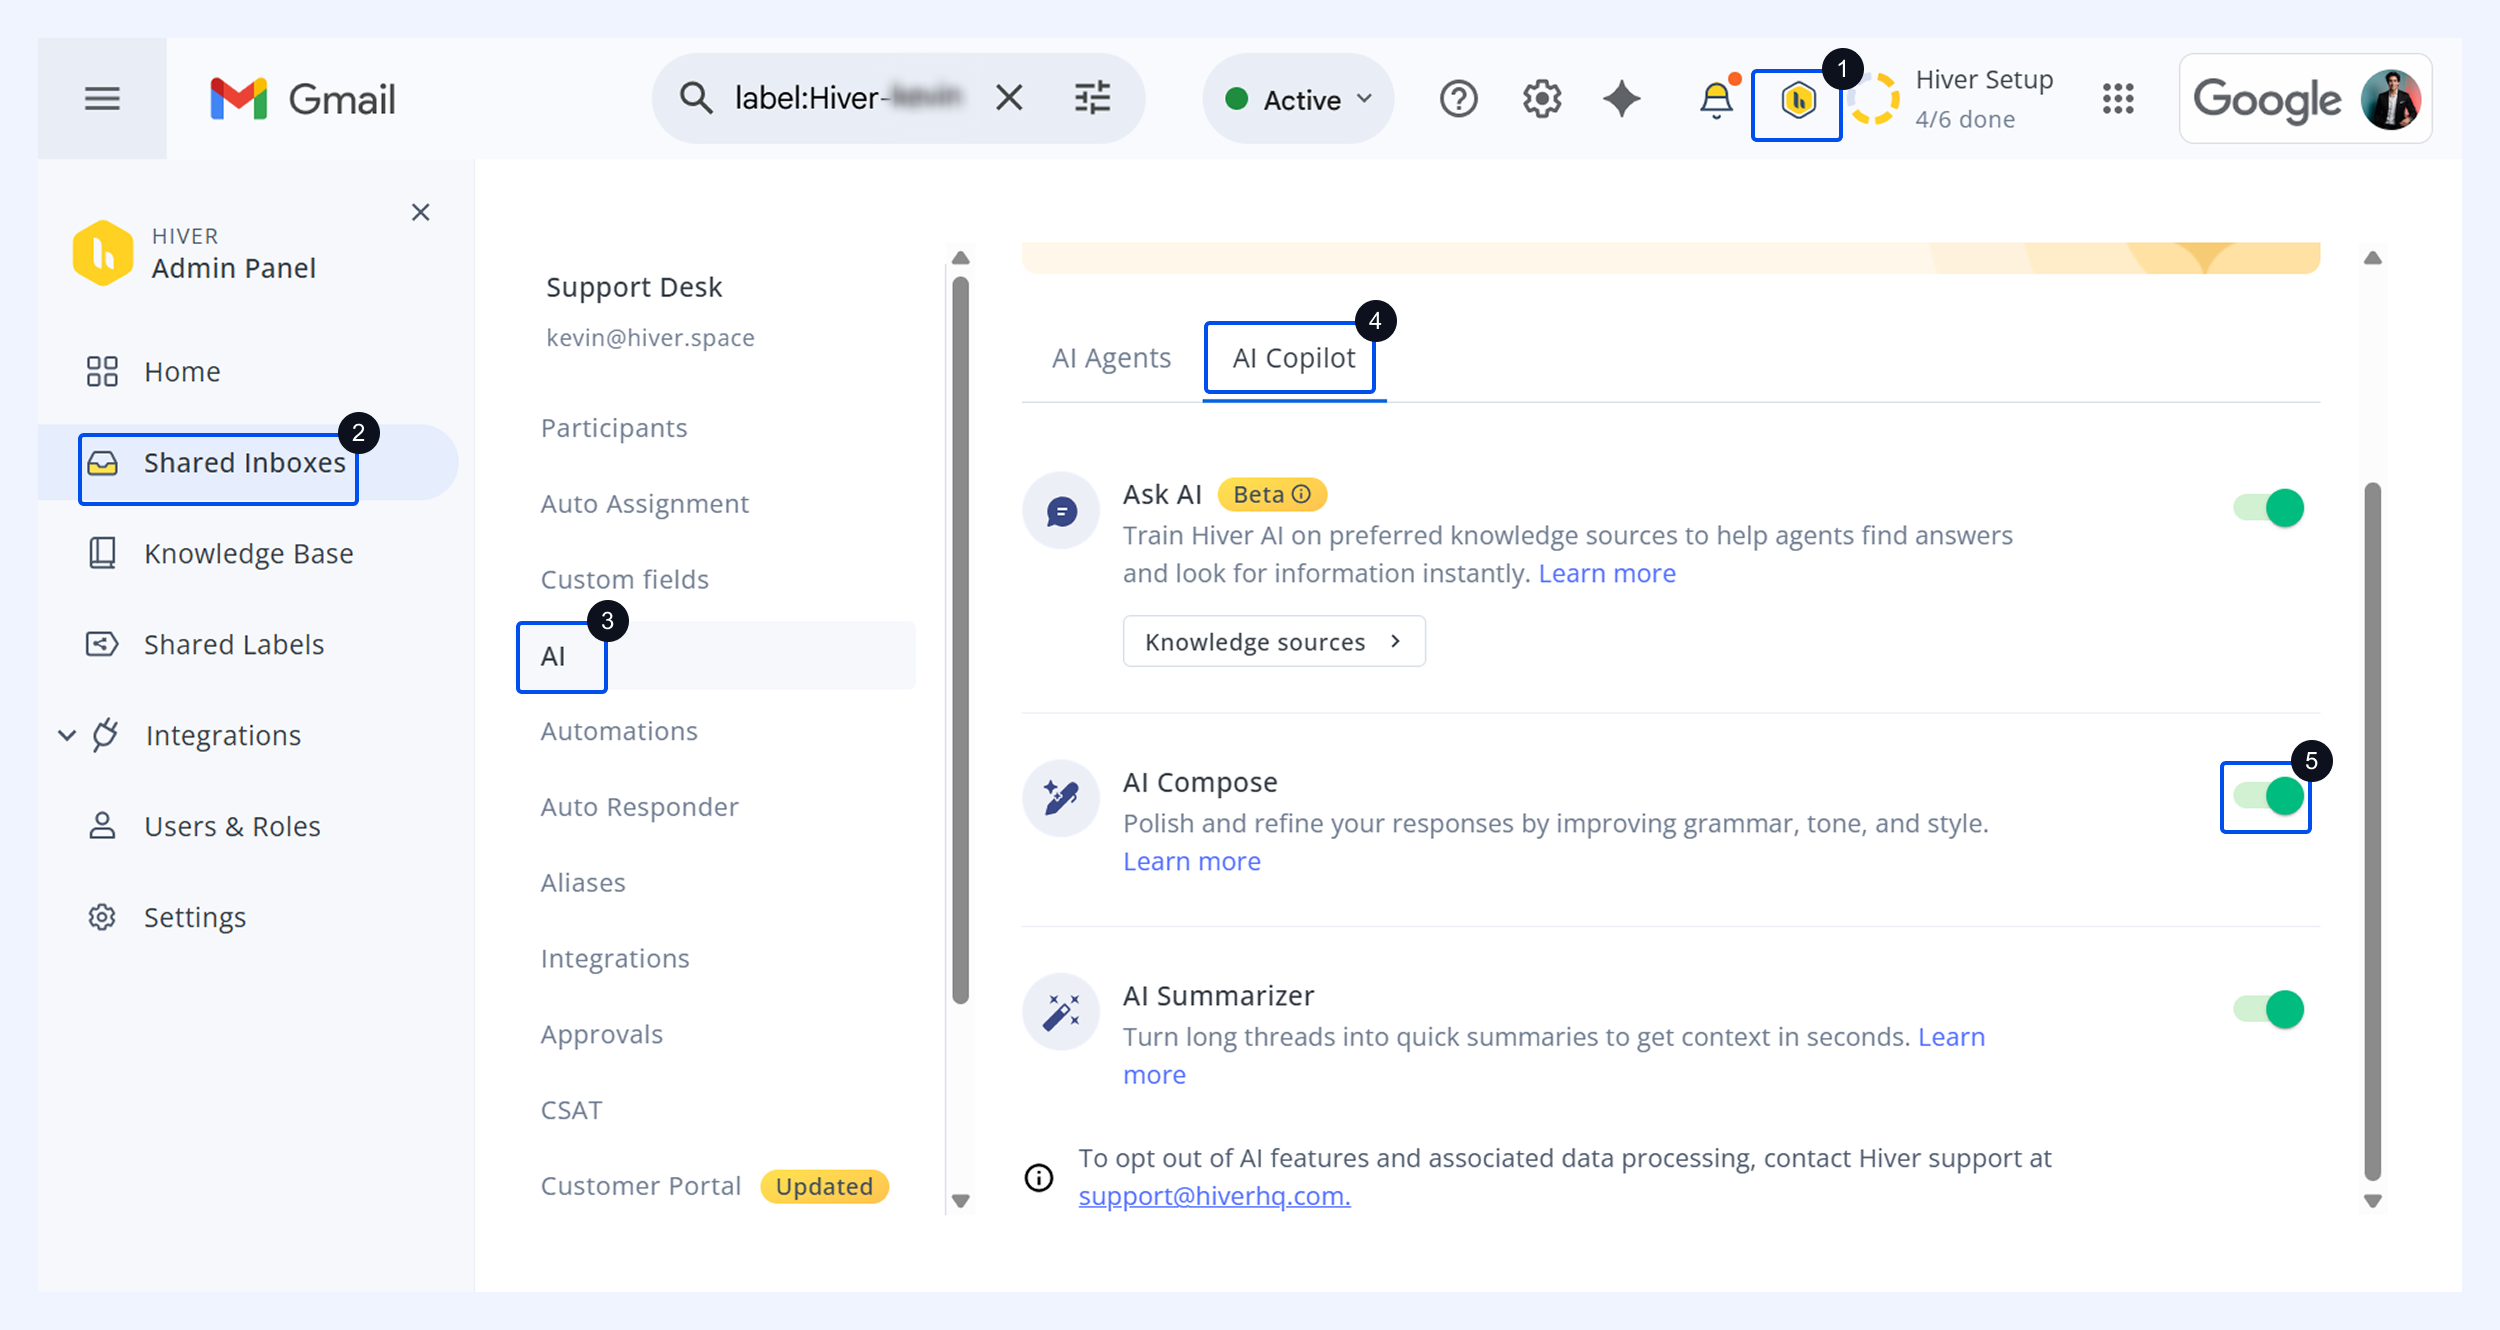This screenshot has height=1330, width=2500.
Task: Open the notifications bell
Action: (1717, 99)
